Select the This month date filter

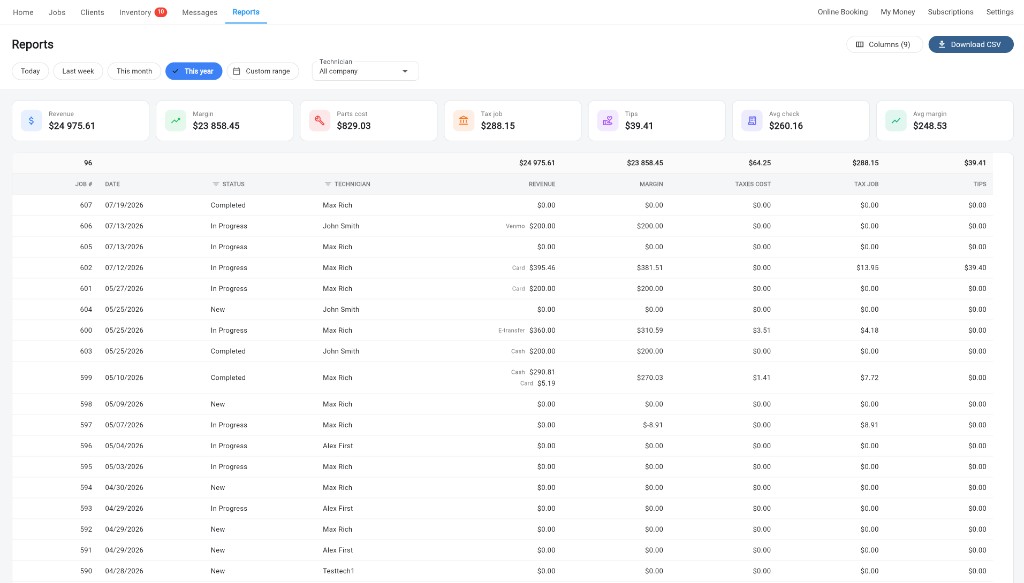[x=134, y=71]
